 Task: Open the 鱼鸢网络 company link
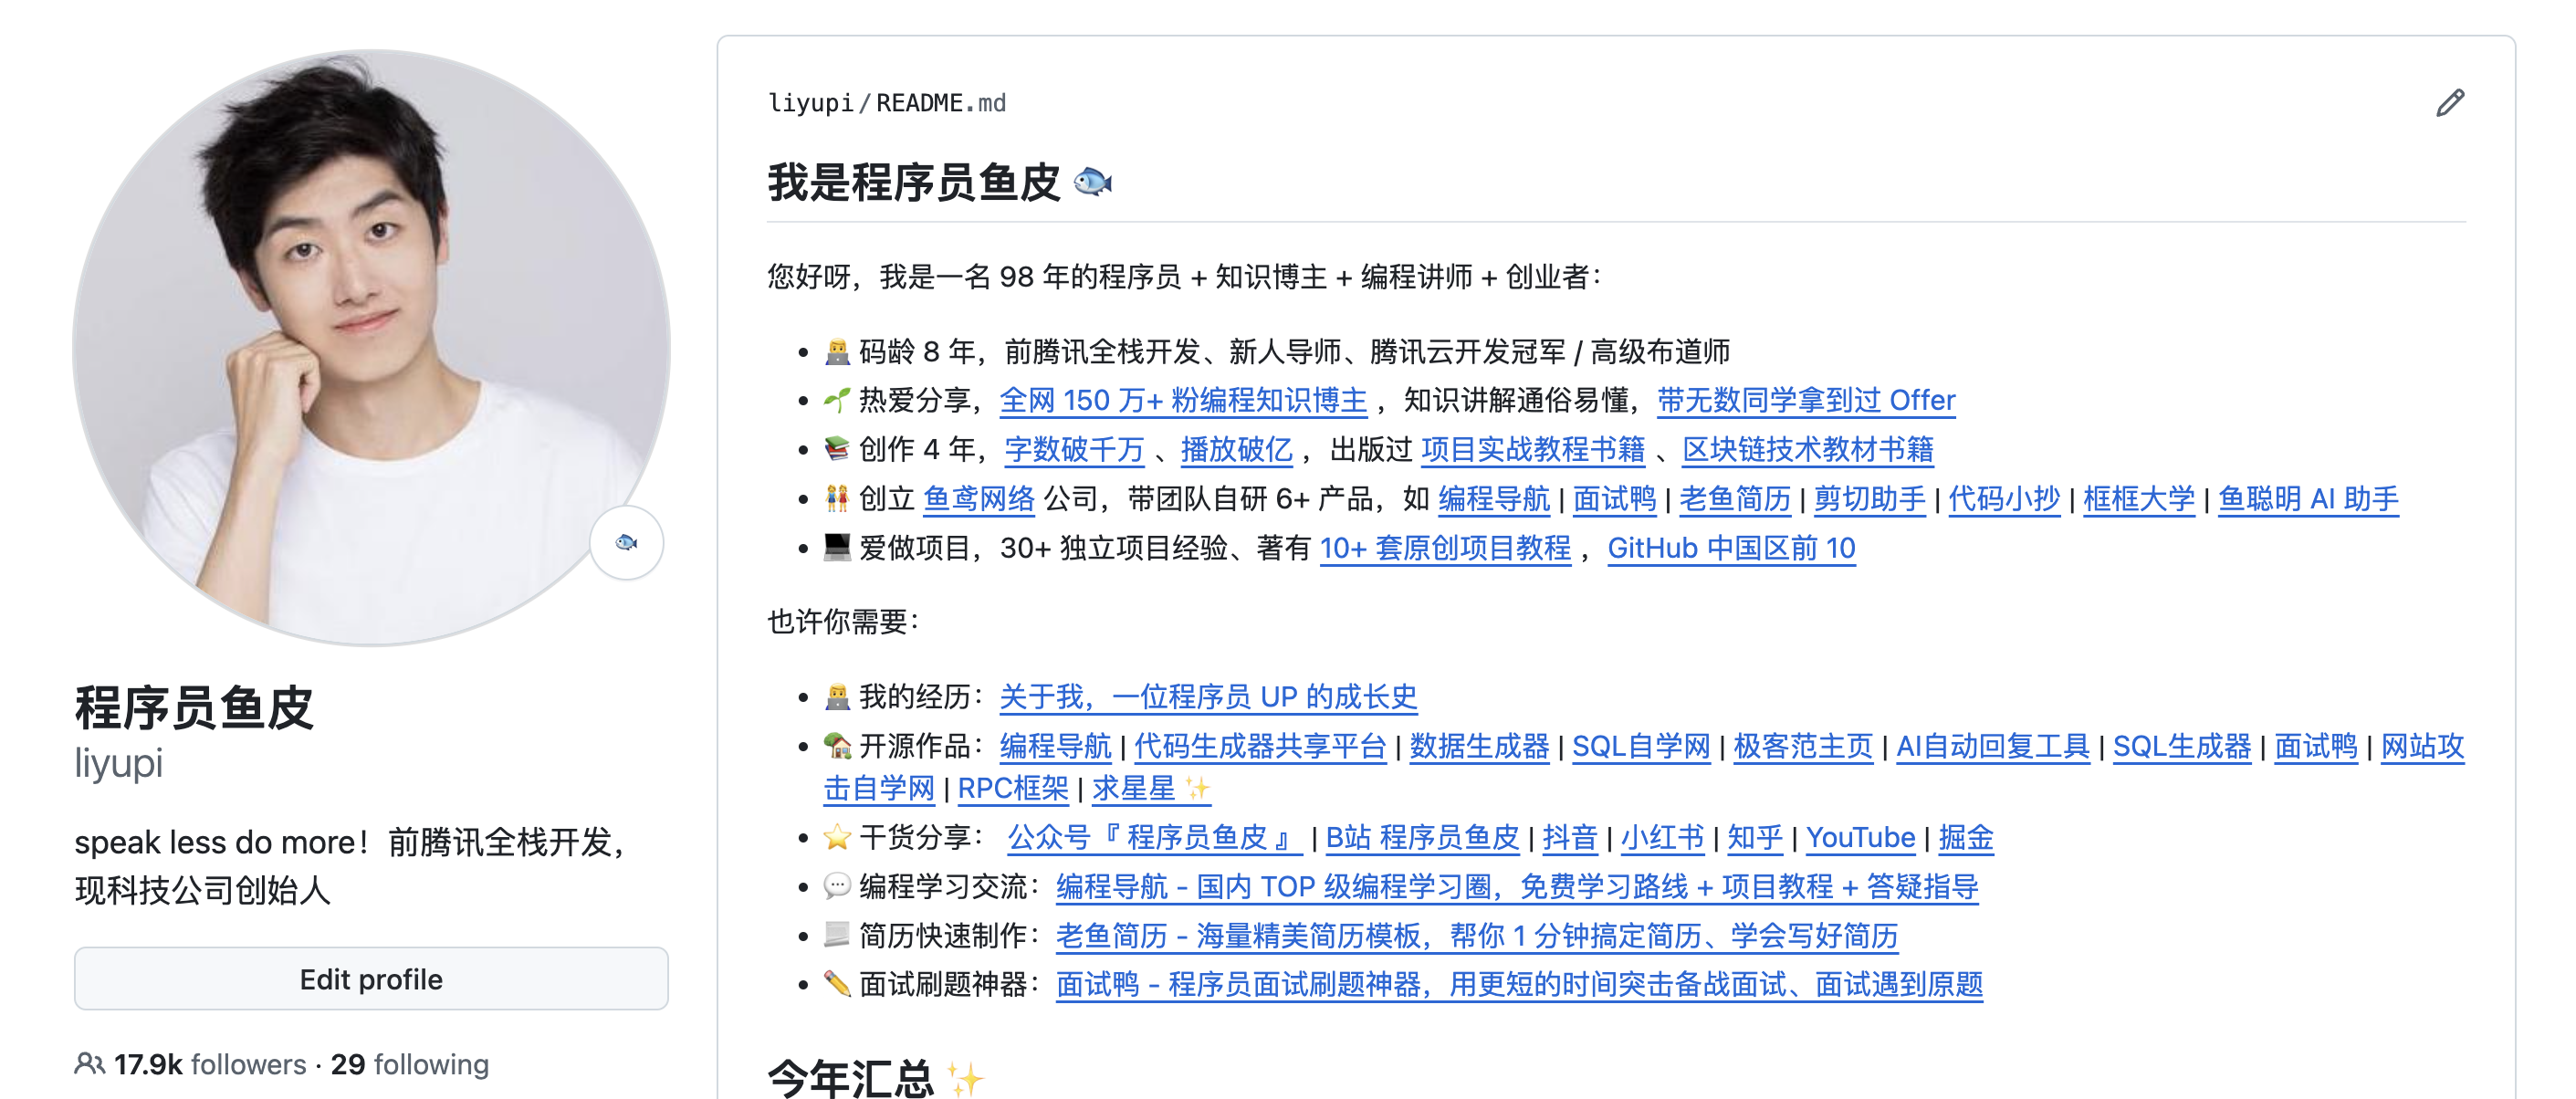(978, 499)
